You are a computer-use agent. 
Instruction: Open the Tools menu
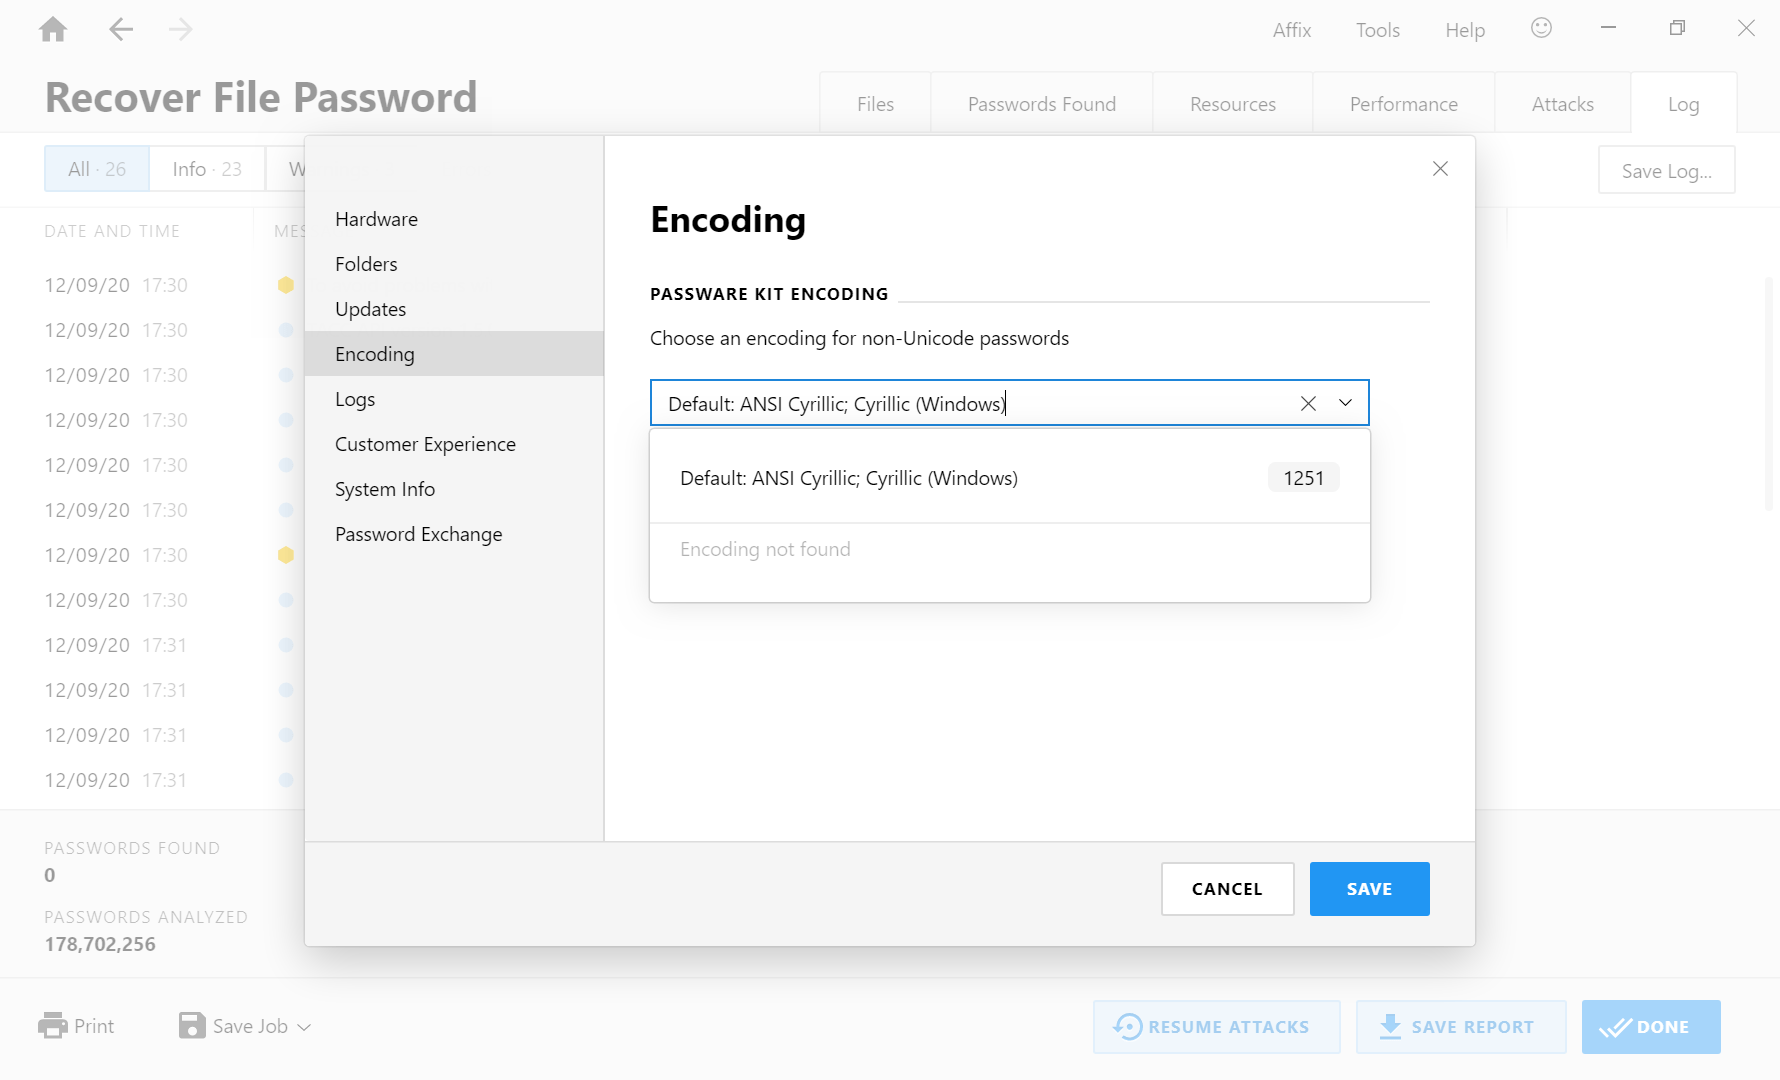(1377, 29)
